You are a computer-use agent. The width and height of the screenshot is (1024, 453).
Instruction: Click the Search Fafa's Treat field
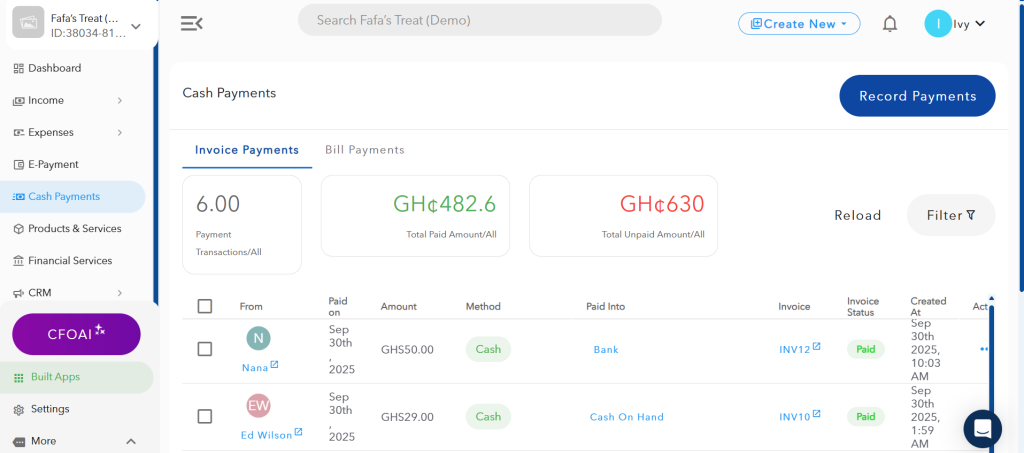pyautogui.click(x=479, y=20)
